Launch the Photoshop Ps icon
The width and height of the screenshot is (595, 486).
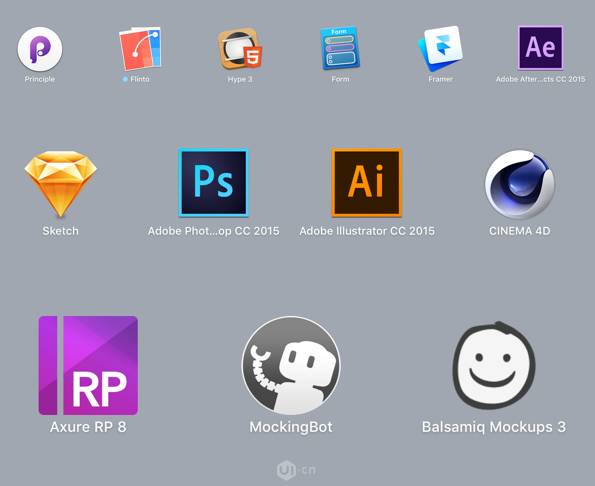[213, 183]
